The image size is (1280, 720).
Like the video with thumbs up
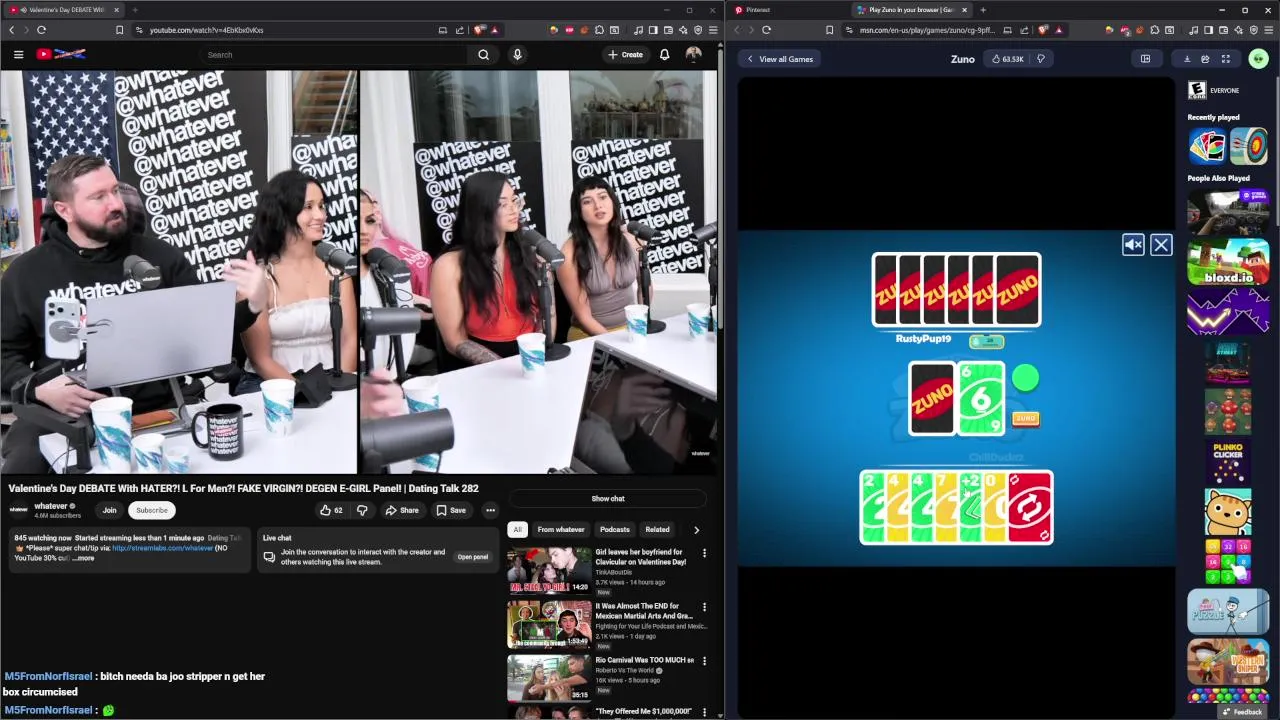331,510
